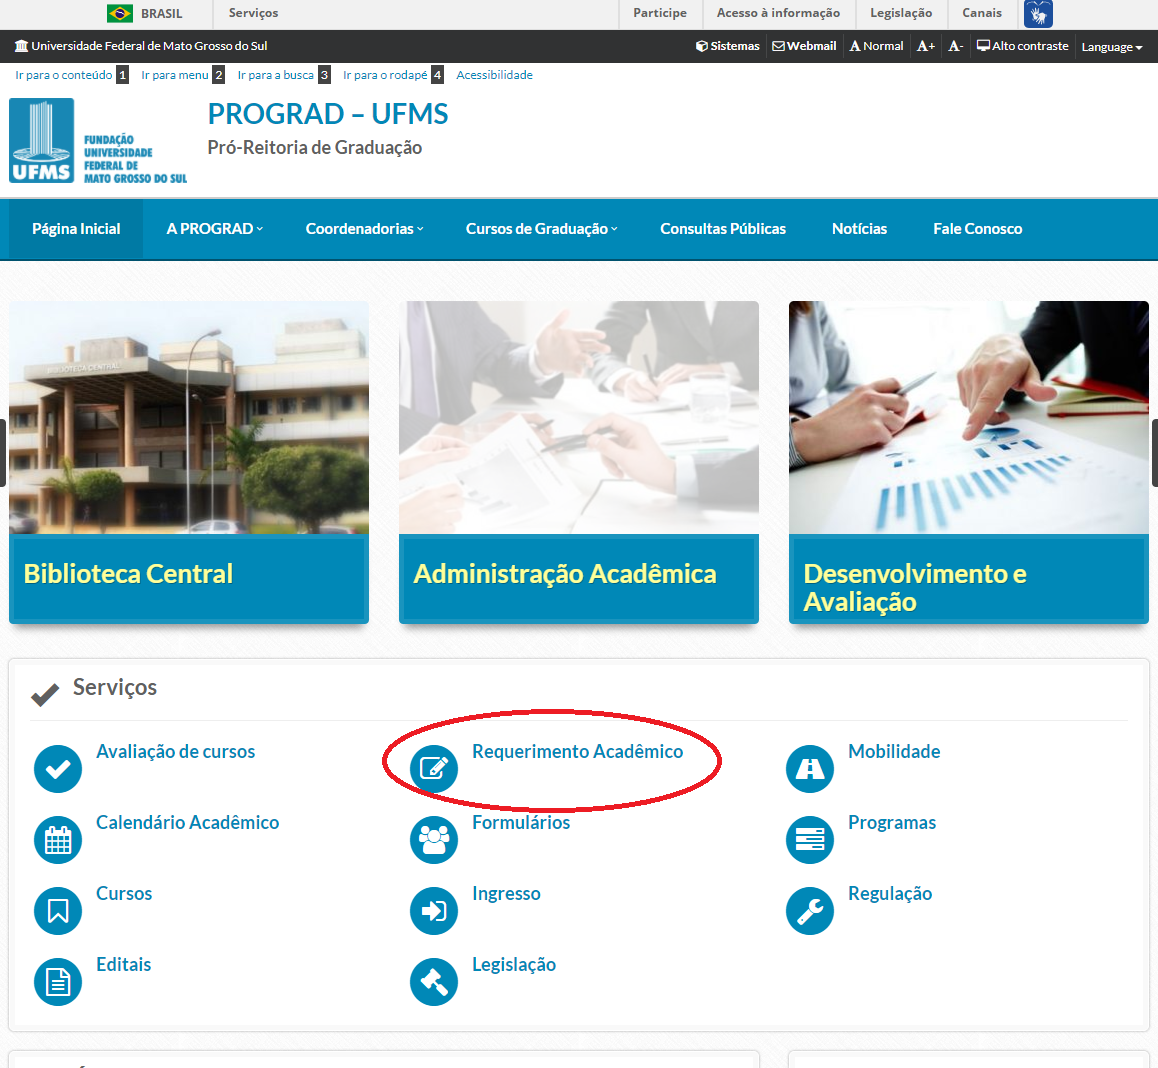Click the Mobilidade road icon
1158x1068 pixels.
click(x=810, y=769)
